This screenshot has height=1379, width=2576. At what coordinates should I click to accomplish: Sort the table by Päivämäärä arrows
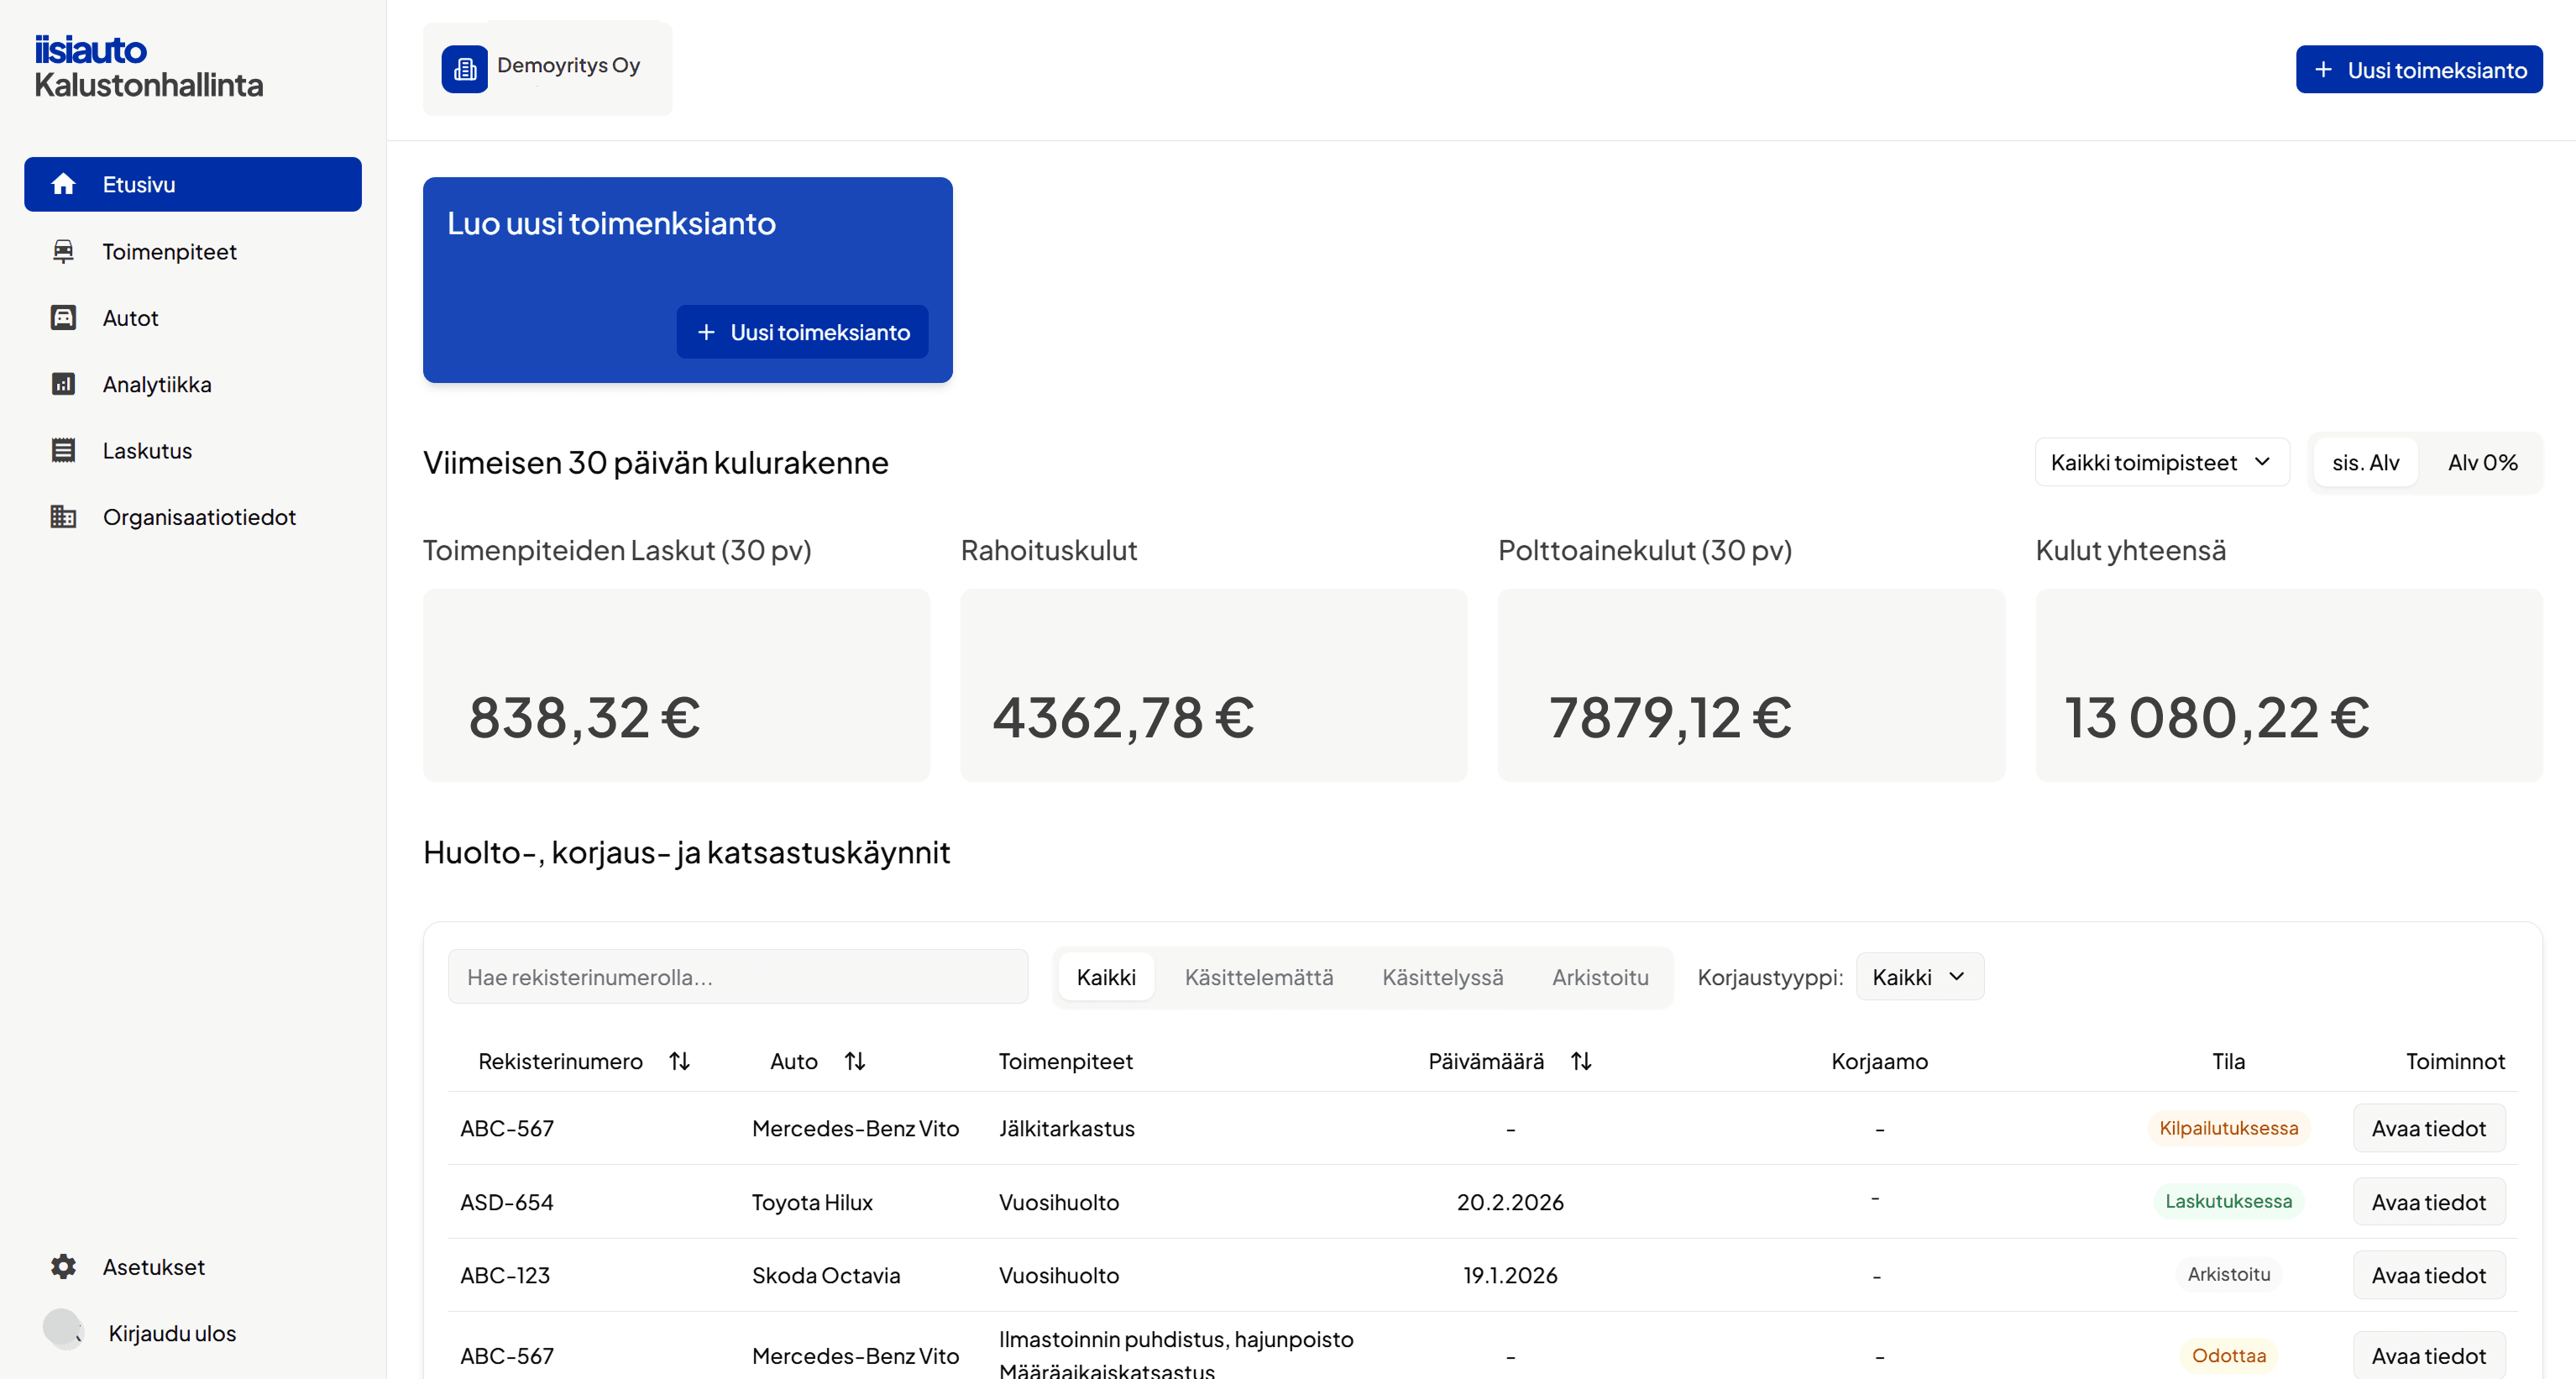coord(1581,1061)
